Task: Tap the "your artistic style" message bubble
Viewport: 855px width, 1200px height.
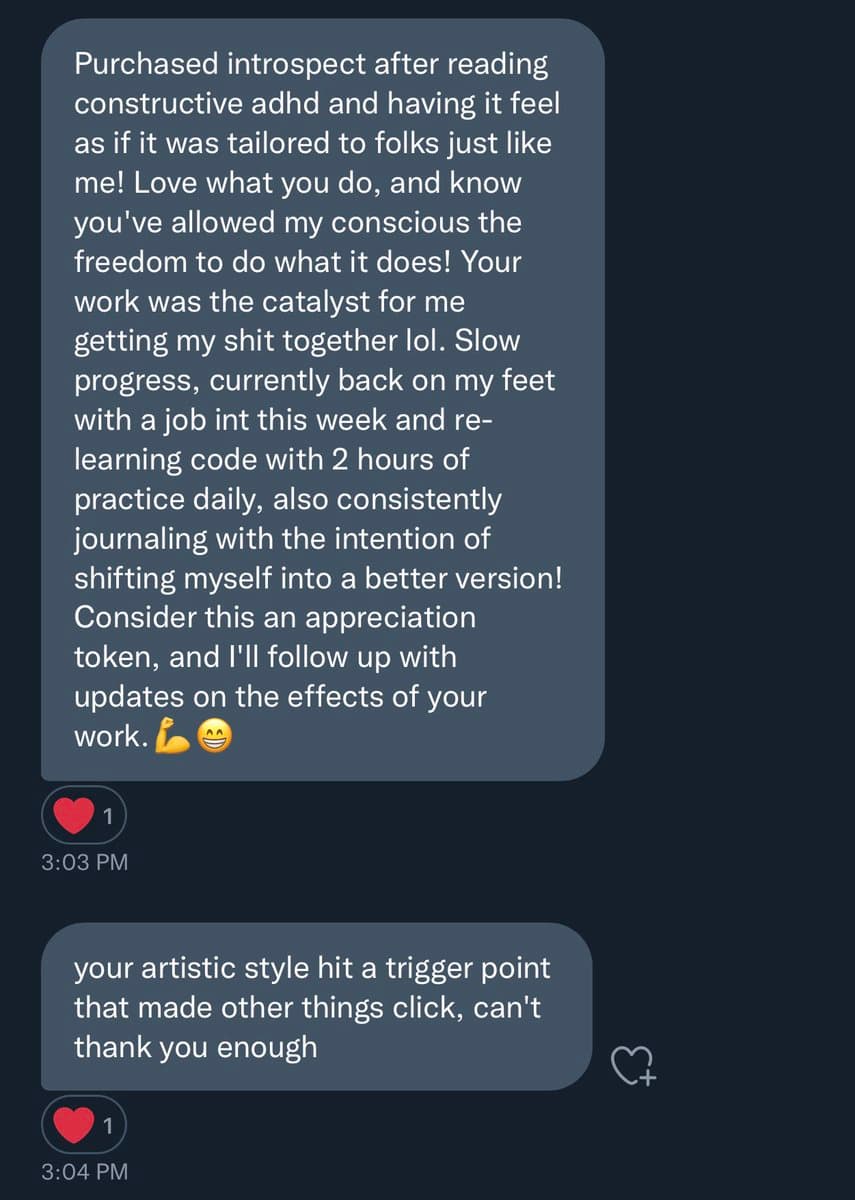Action: pos(315,1006)
